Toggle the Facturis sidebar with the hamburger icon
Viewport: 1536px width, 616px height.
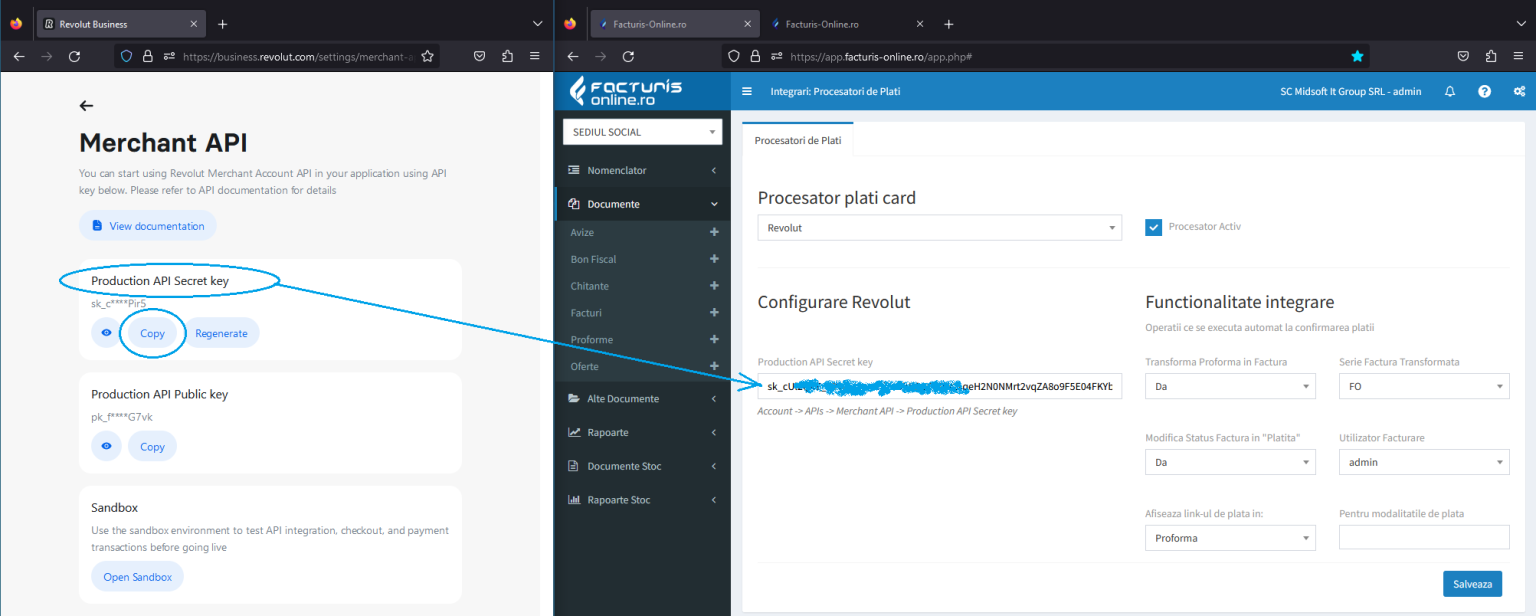click(747, 92)
